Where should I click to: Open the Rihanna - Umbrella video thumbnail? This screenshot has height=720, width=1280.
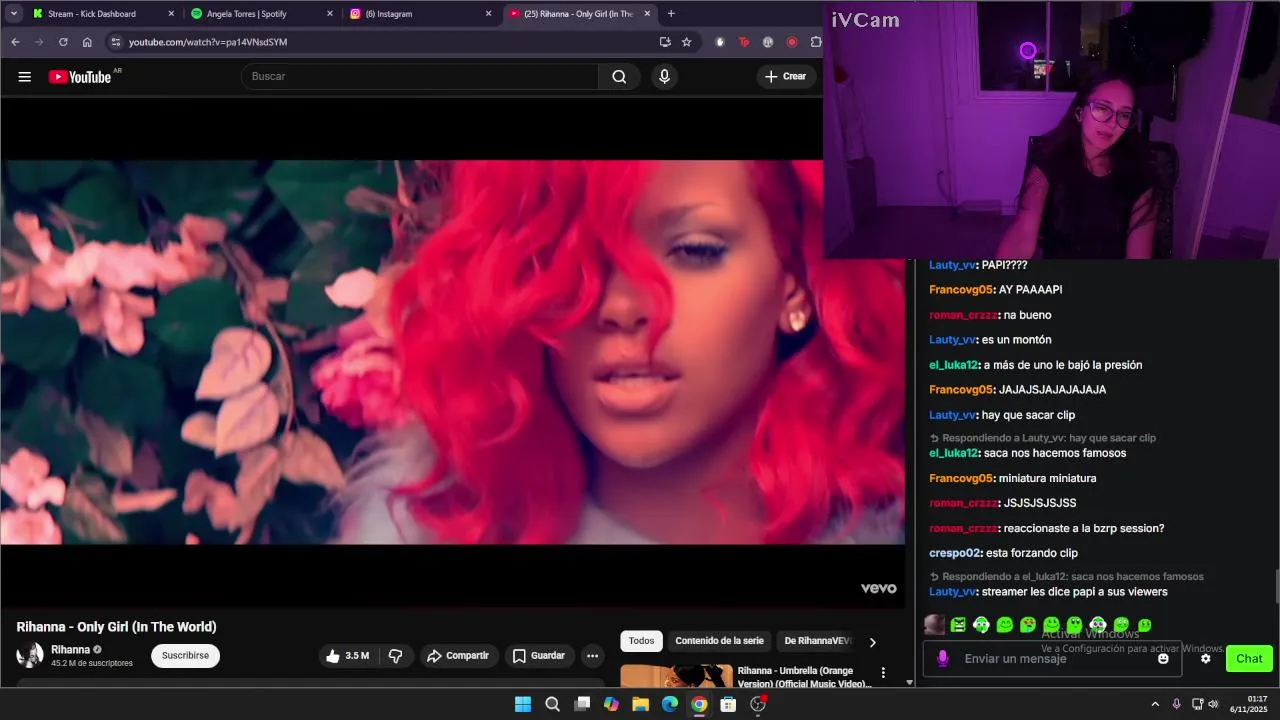pyautogui.click(x=676, y=676)
